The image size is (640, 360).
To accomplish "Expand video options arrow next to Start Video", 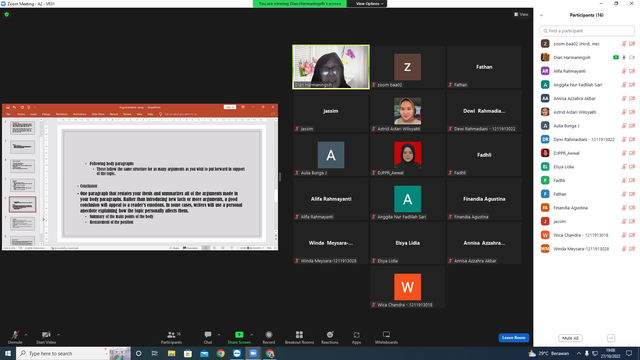I will [x=58, y=335].
